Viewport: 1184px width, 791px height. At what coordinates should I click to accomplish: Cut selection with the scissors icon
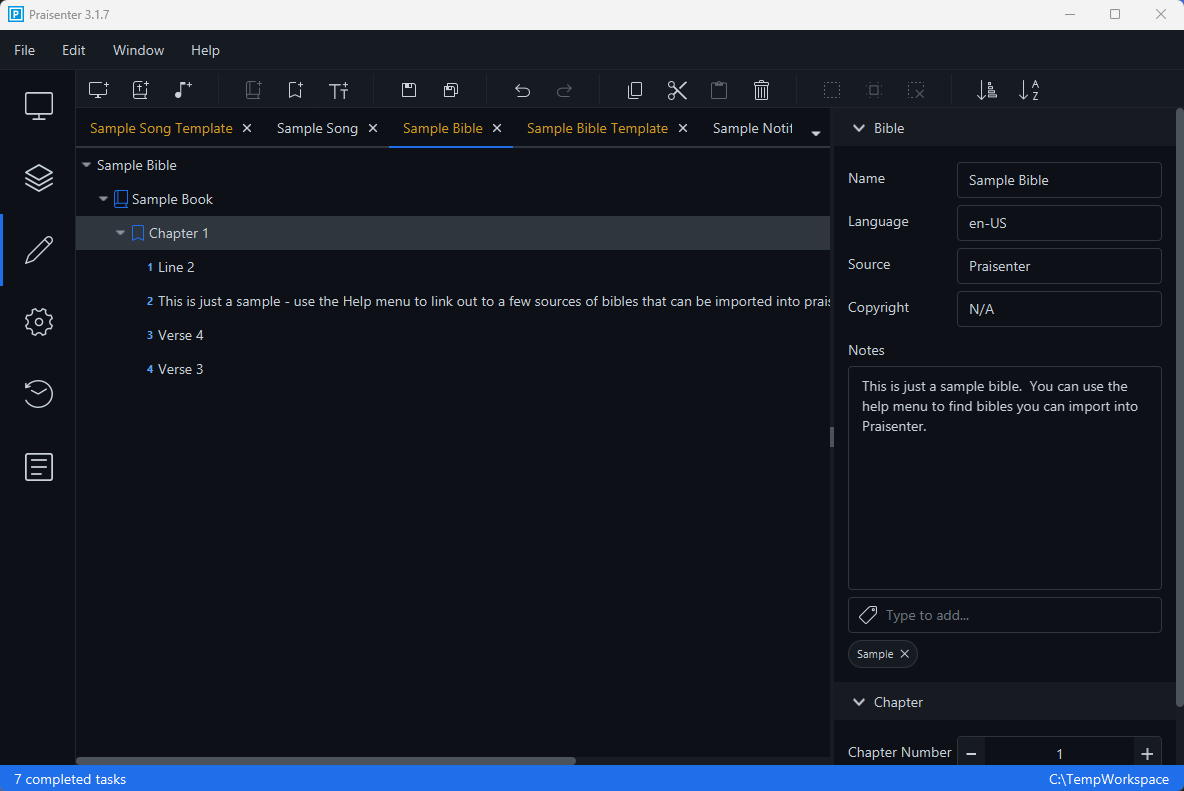tap(677, 90)
